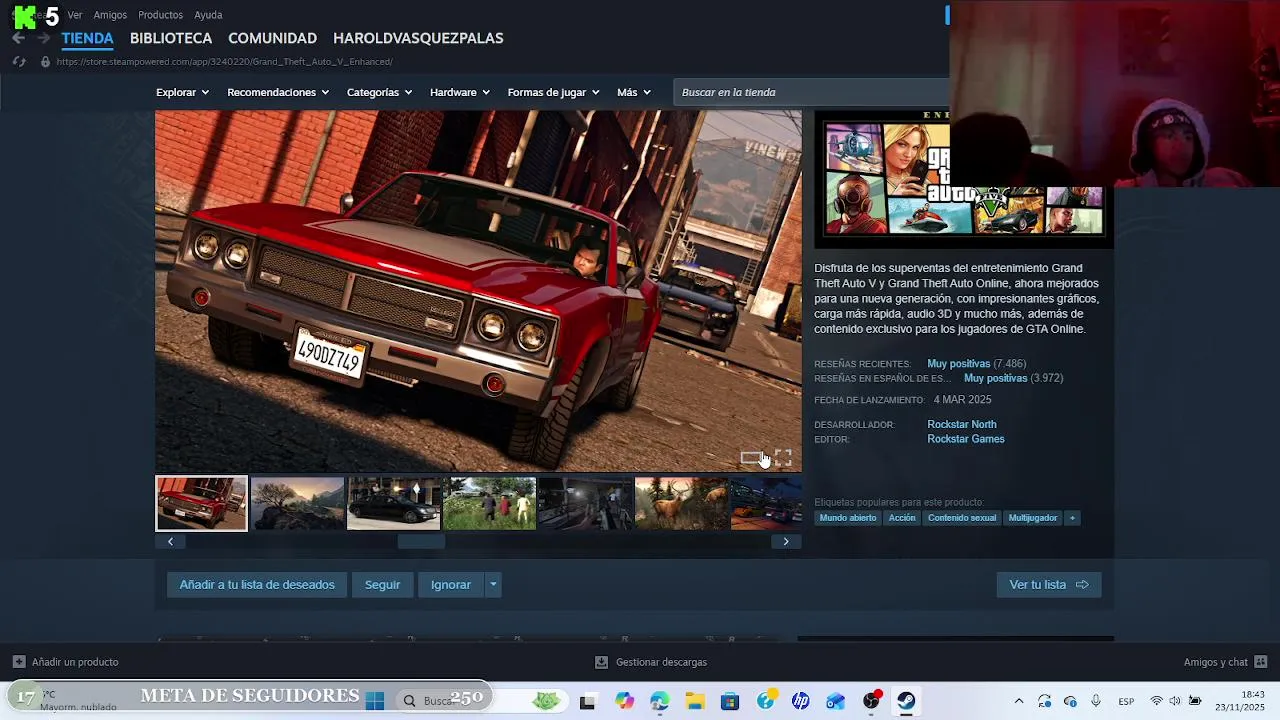Click the lock icon beside the URL

point(45,62)
